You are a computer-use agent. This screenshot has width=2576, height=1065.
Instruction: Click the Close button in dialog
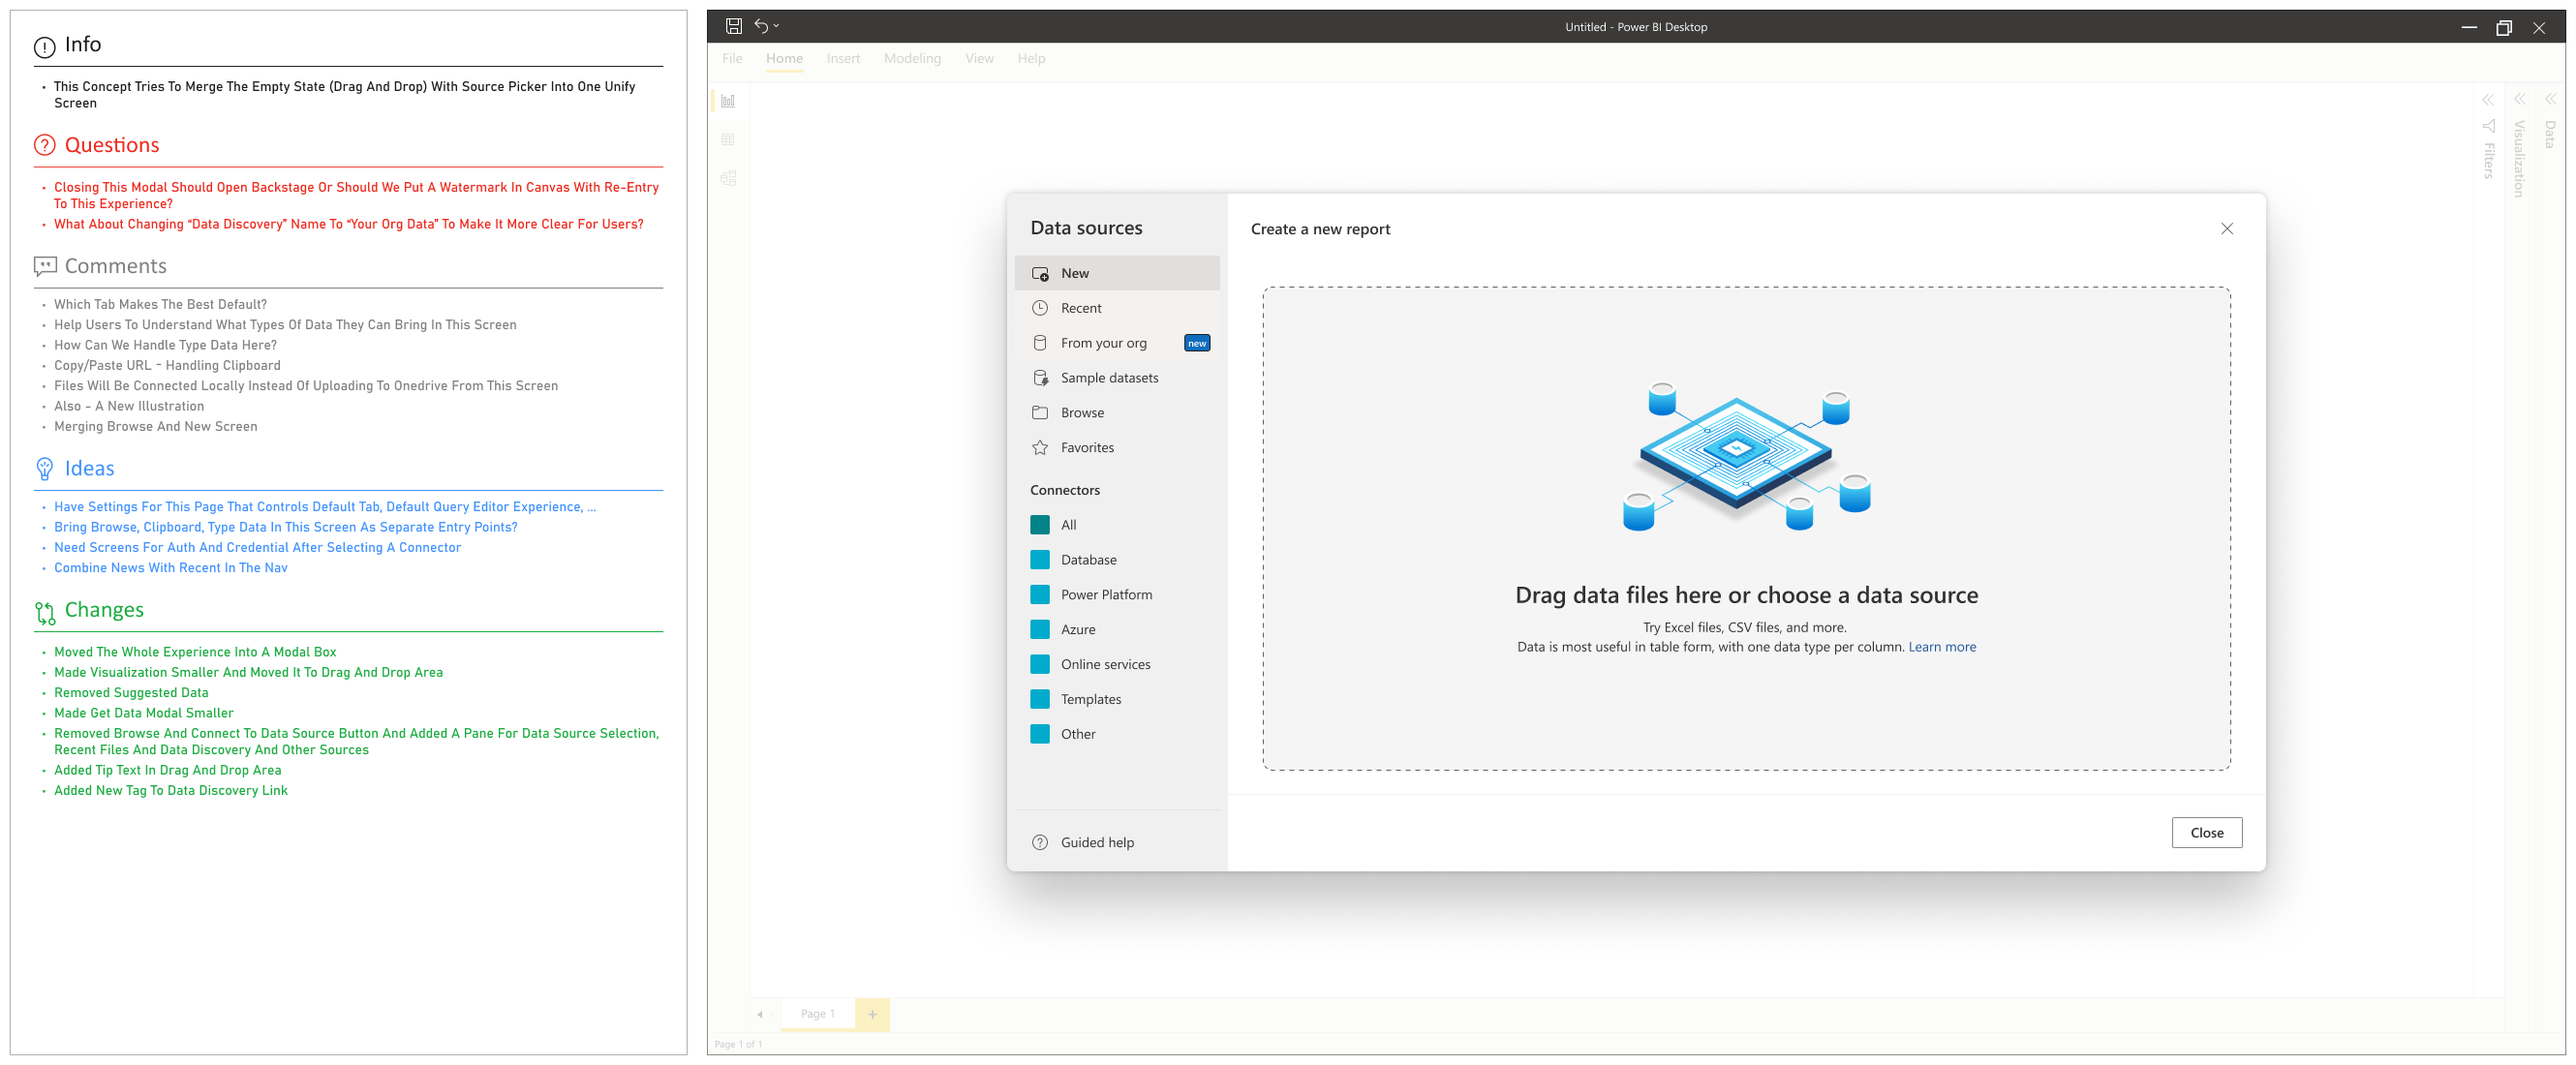[2206, 832]
